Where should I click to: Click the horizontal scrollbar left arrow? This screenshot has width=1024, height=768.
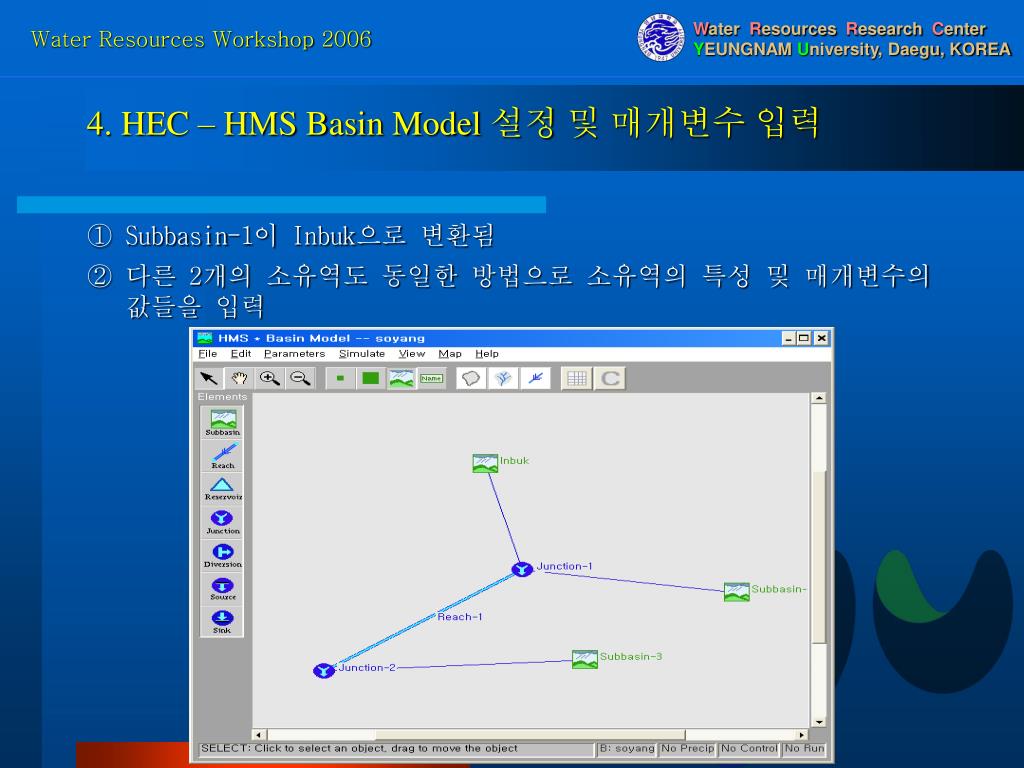[259, 735]
